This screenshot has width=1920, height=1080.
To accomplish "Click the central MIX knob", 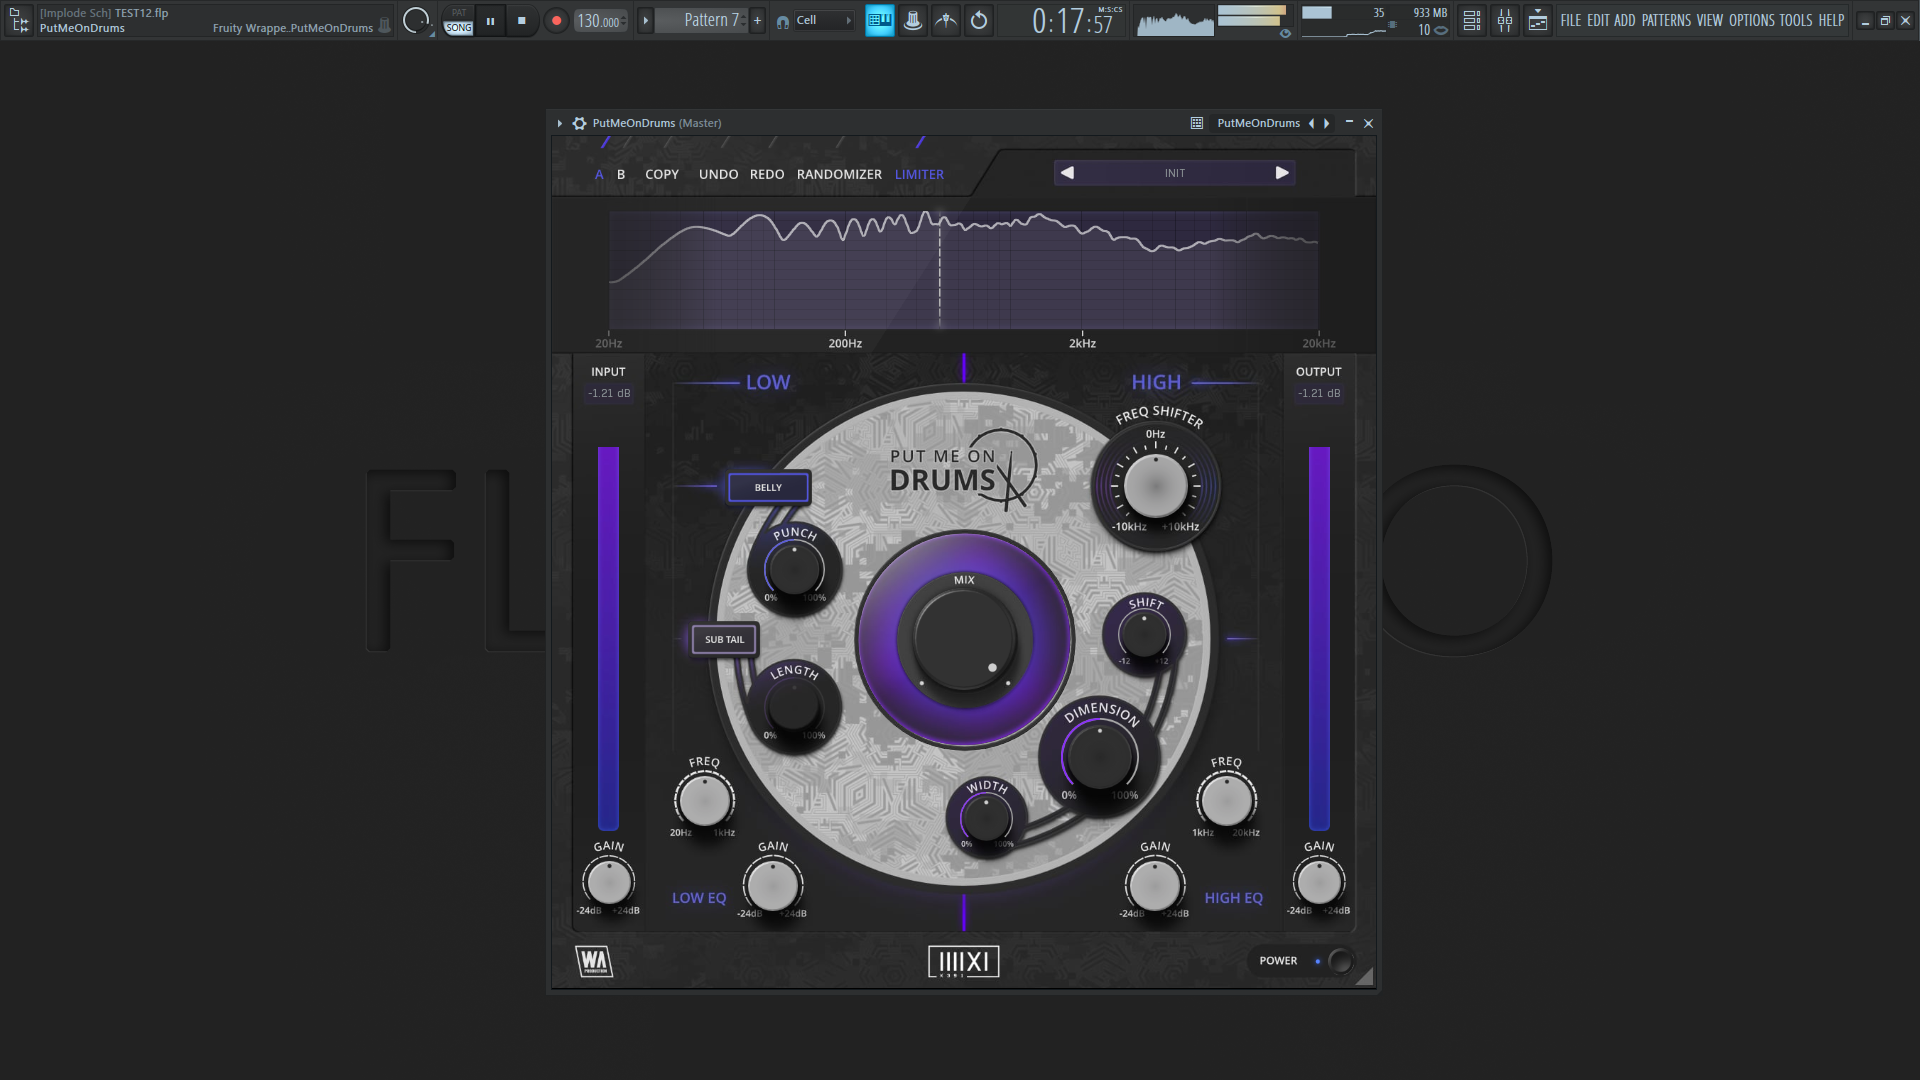I will pos(964,640).
